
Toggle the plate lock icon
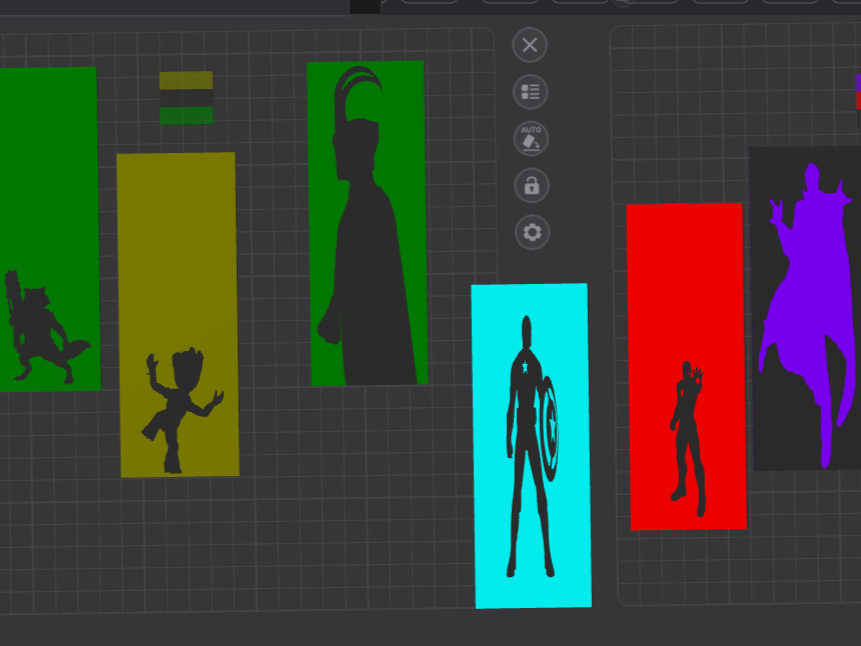click(531, 186)
